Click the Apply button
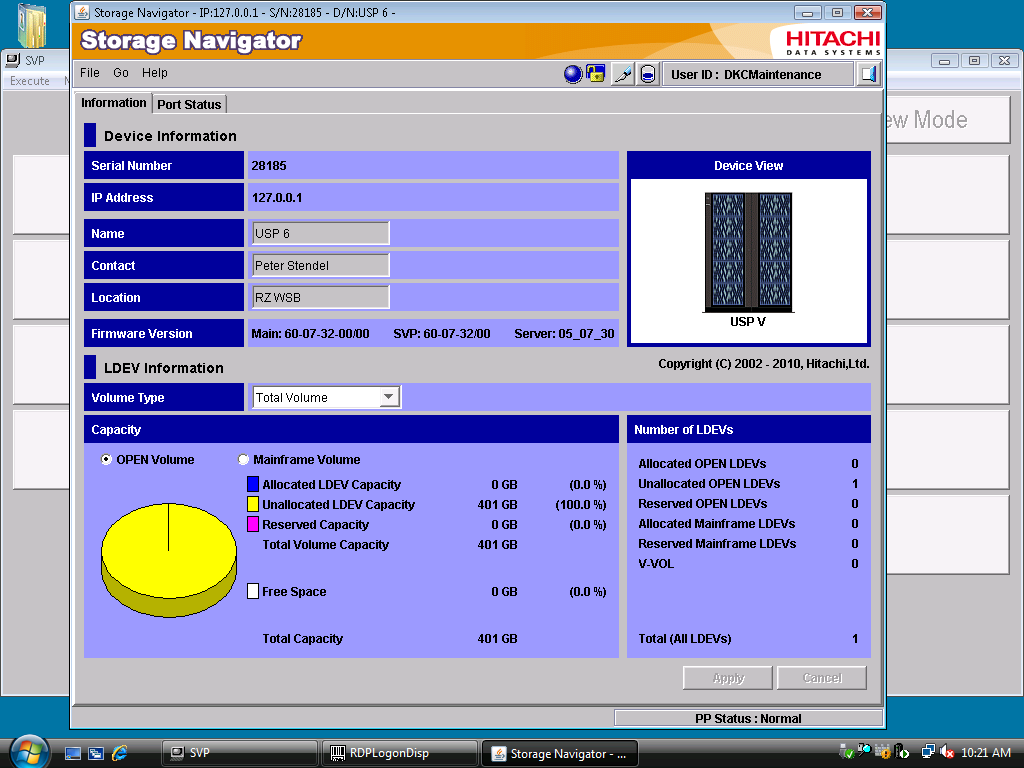 point(728,678)
